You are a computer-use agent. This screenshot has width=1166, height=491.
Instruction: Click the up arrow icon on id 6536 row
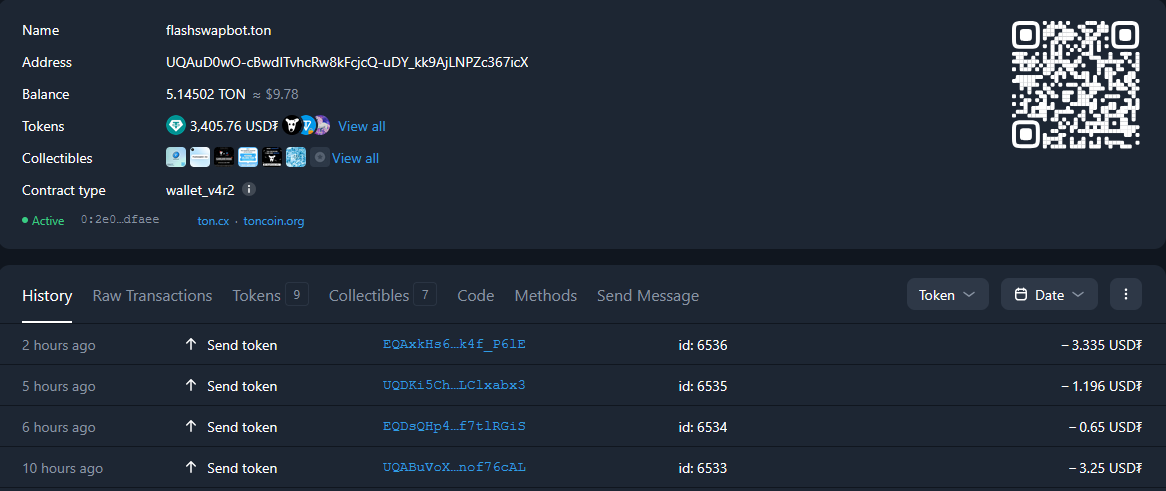pos(191,344)
